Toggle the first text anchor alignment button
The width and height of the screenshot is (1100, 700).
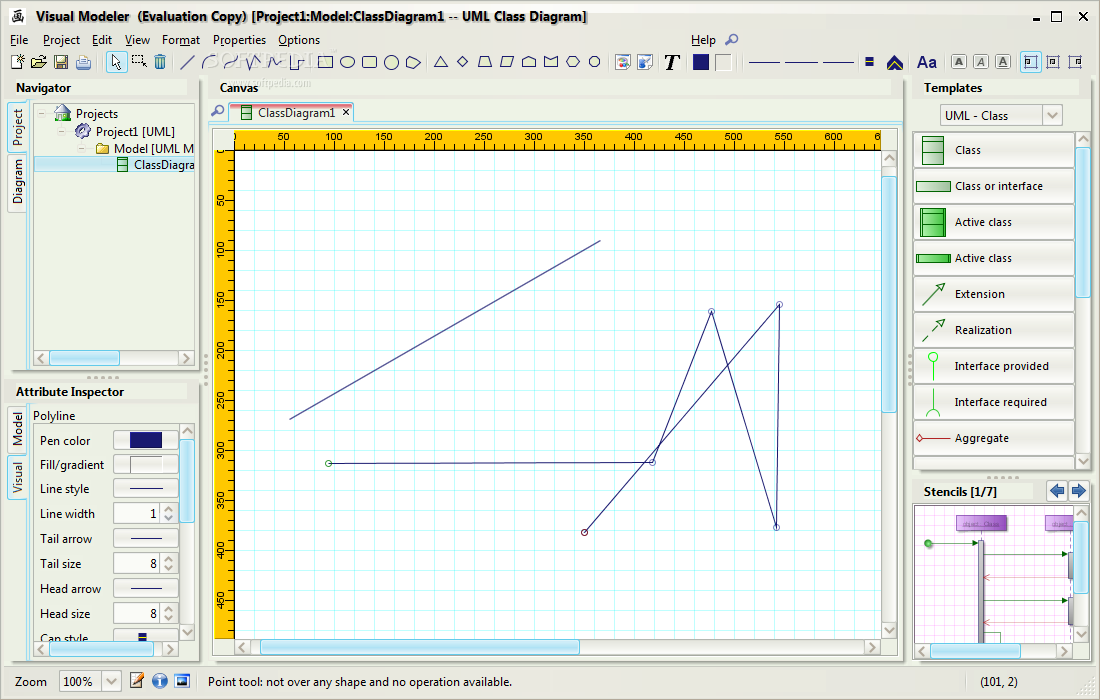(x=1031, y=62)
